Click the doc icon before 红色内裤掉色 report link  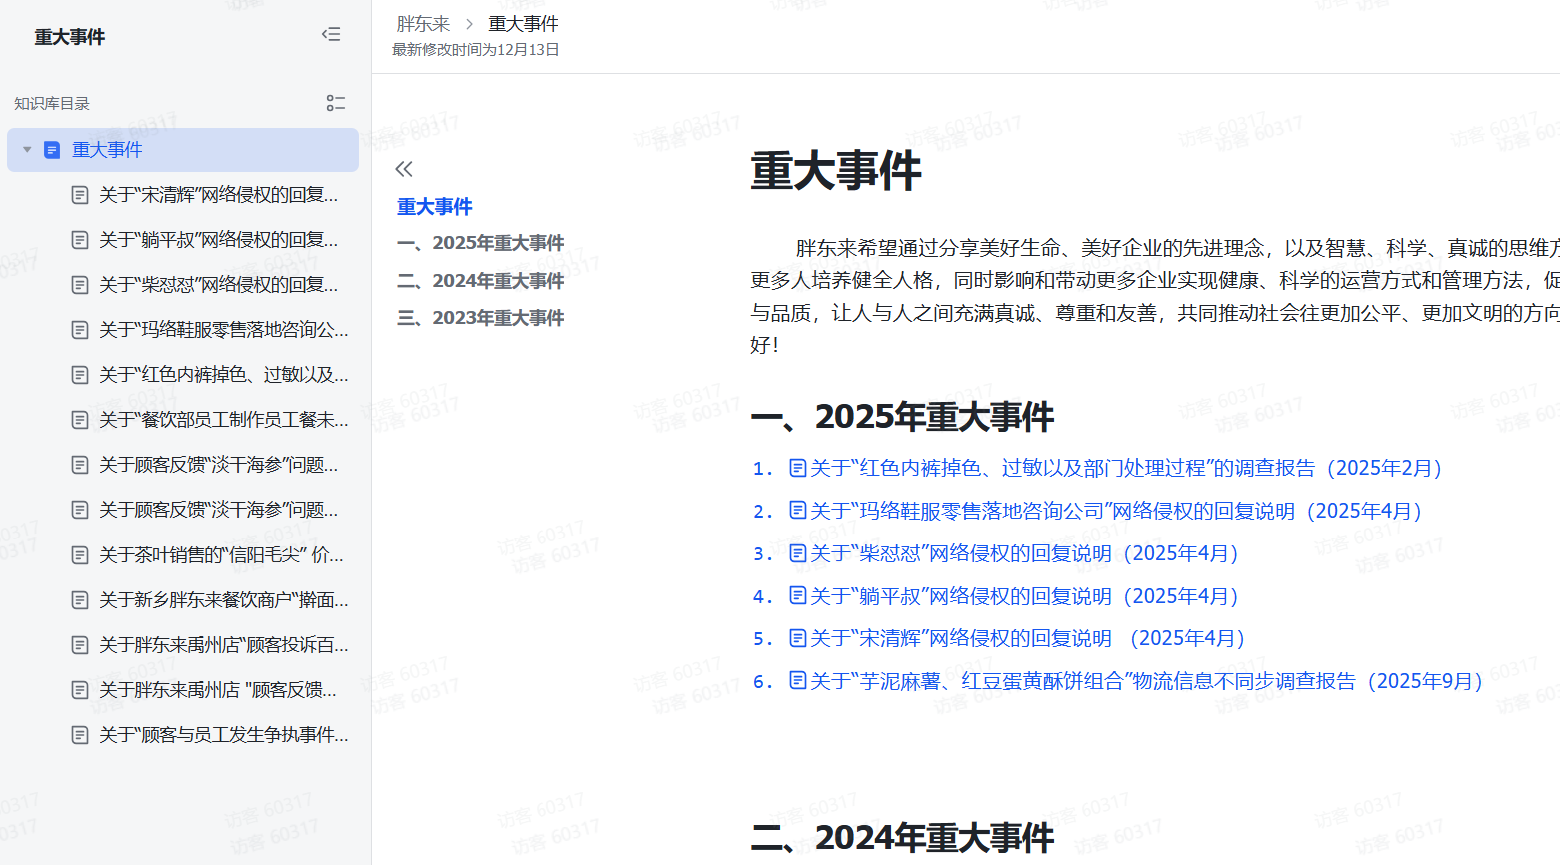[798, 468]
